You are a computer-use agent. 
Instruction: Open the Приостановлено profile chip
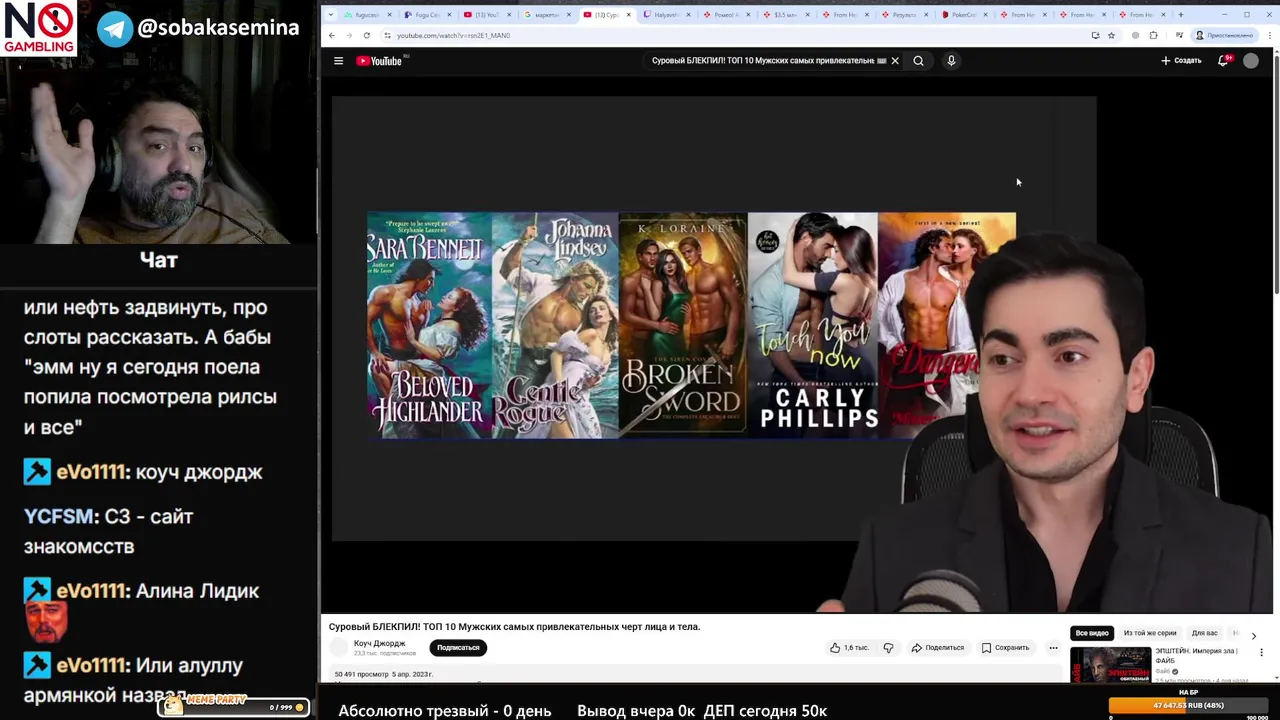point(1225,35)
